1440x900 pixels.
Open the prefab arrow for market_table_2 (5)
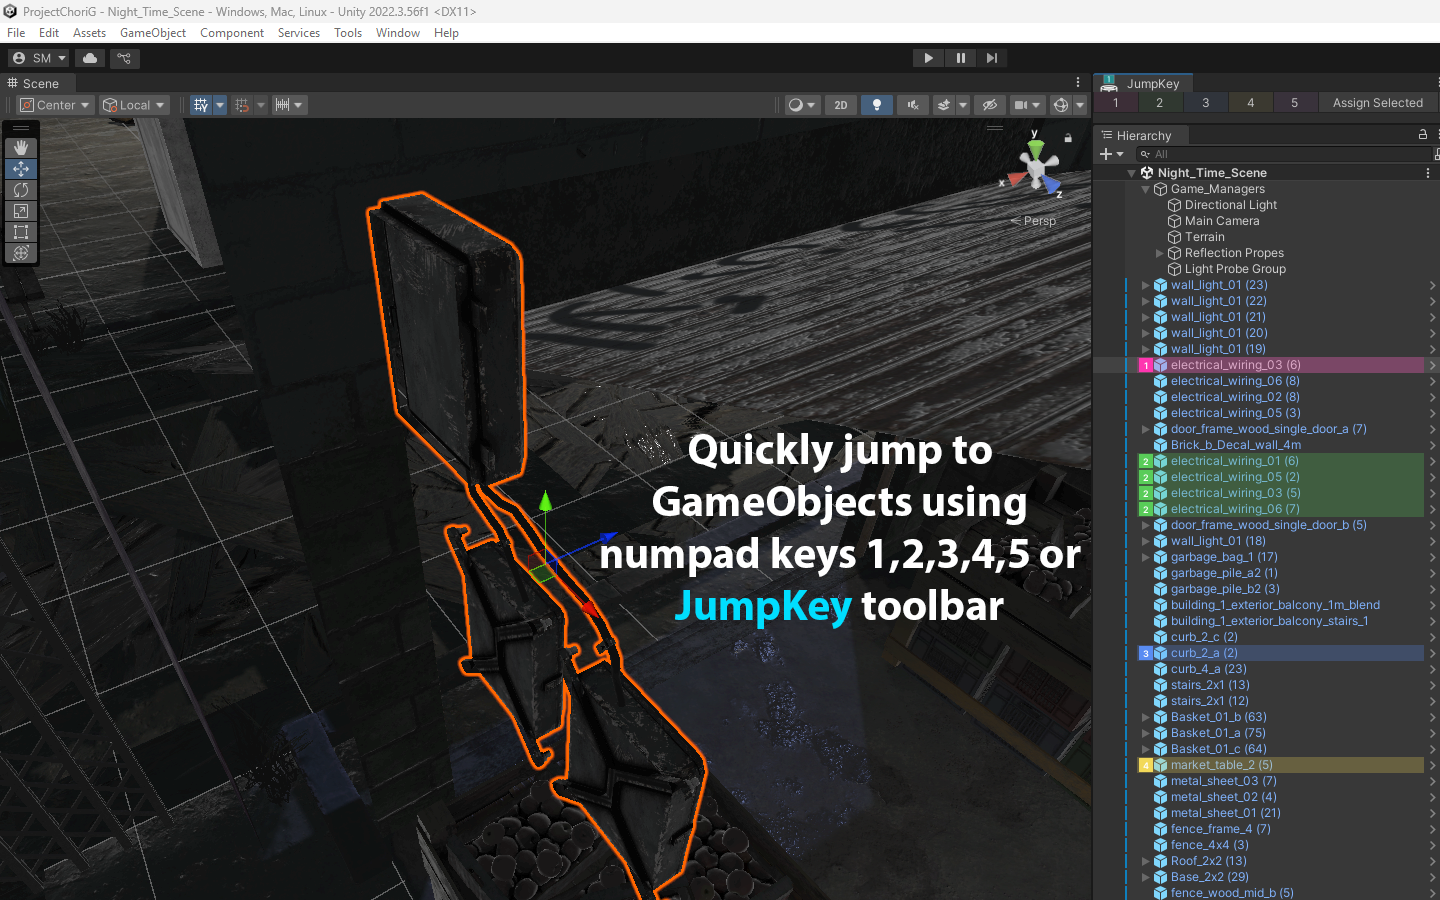(x=1433, y=765)
